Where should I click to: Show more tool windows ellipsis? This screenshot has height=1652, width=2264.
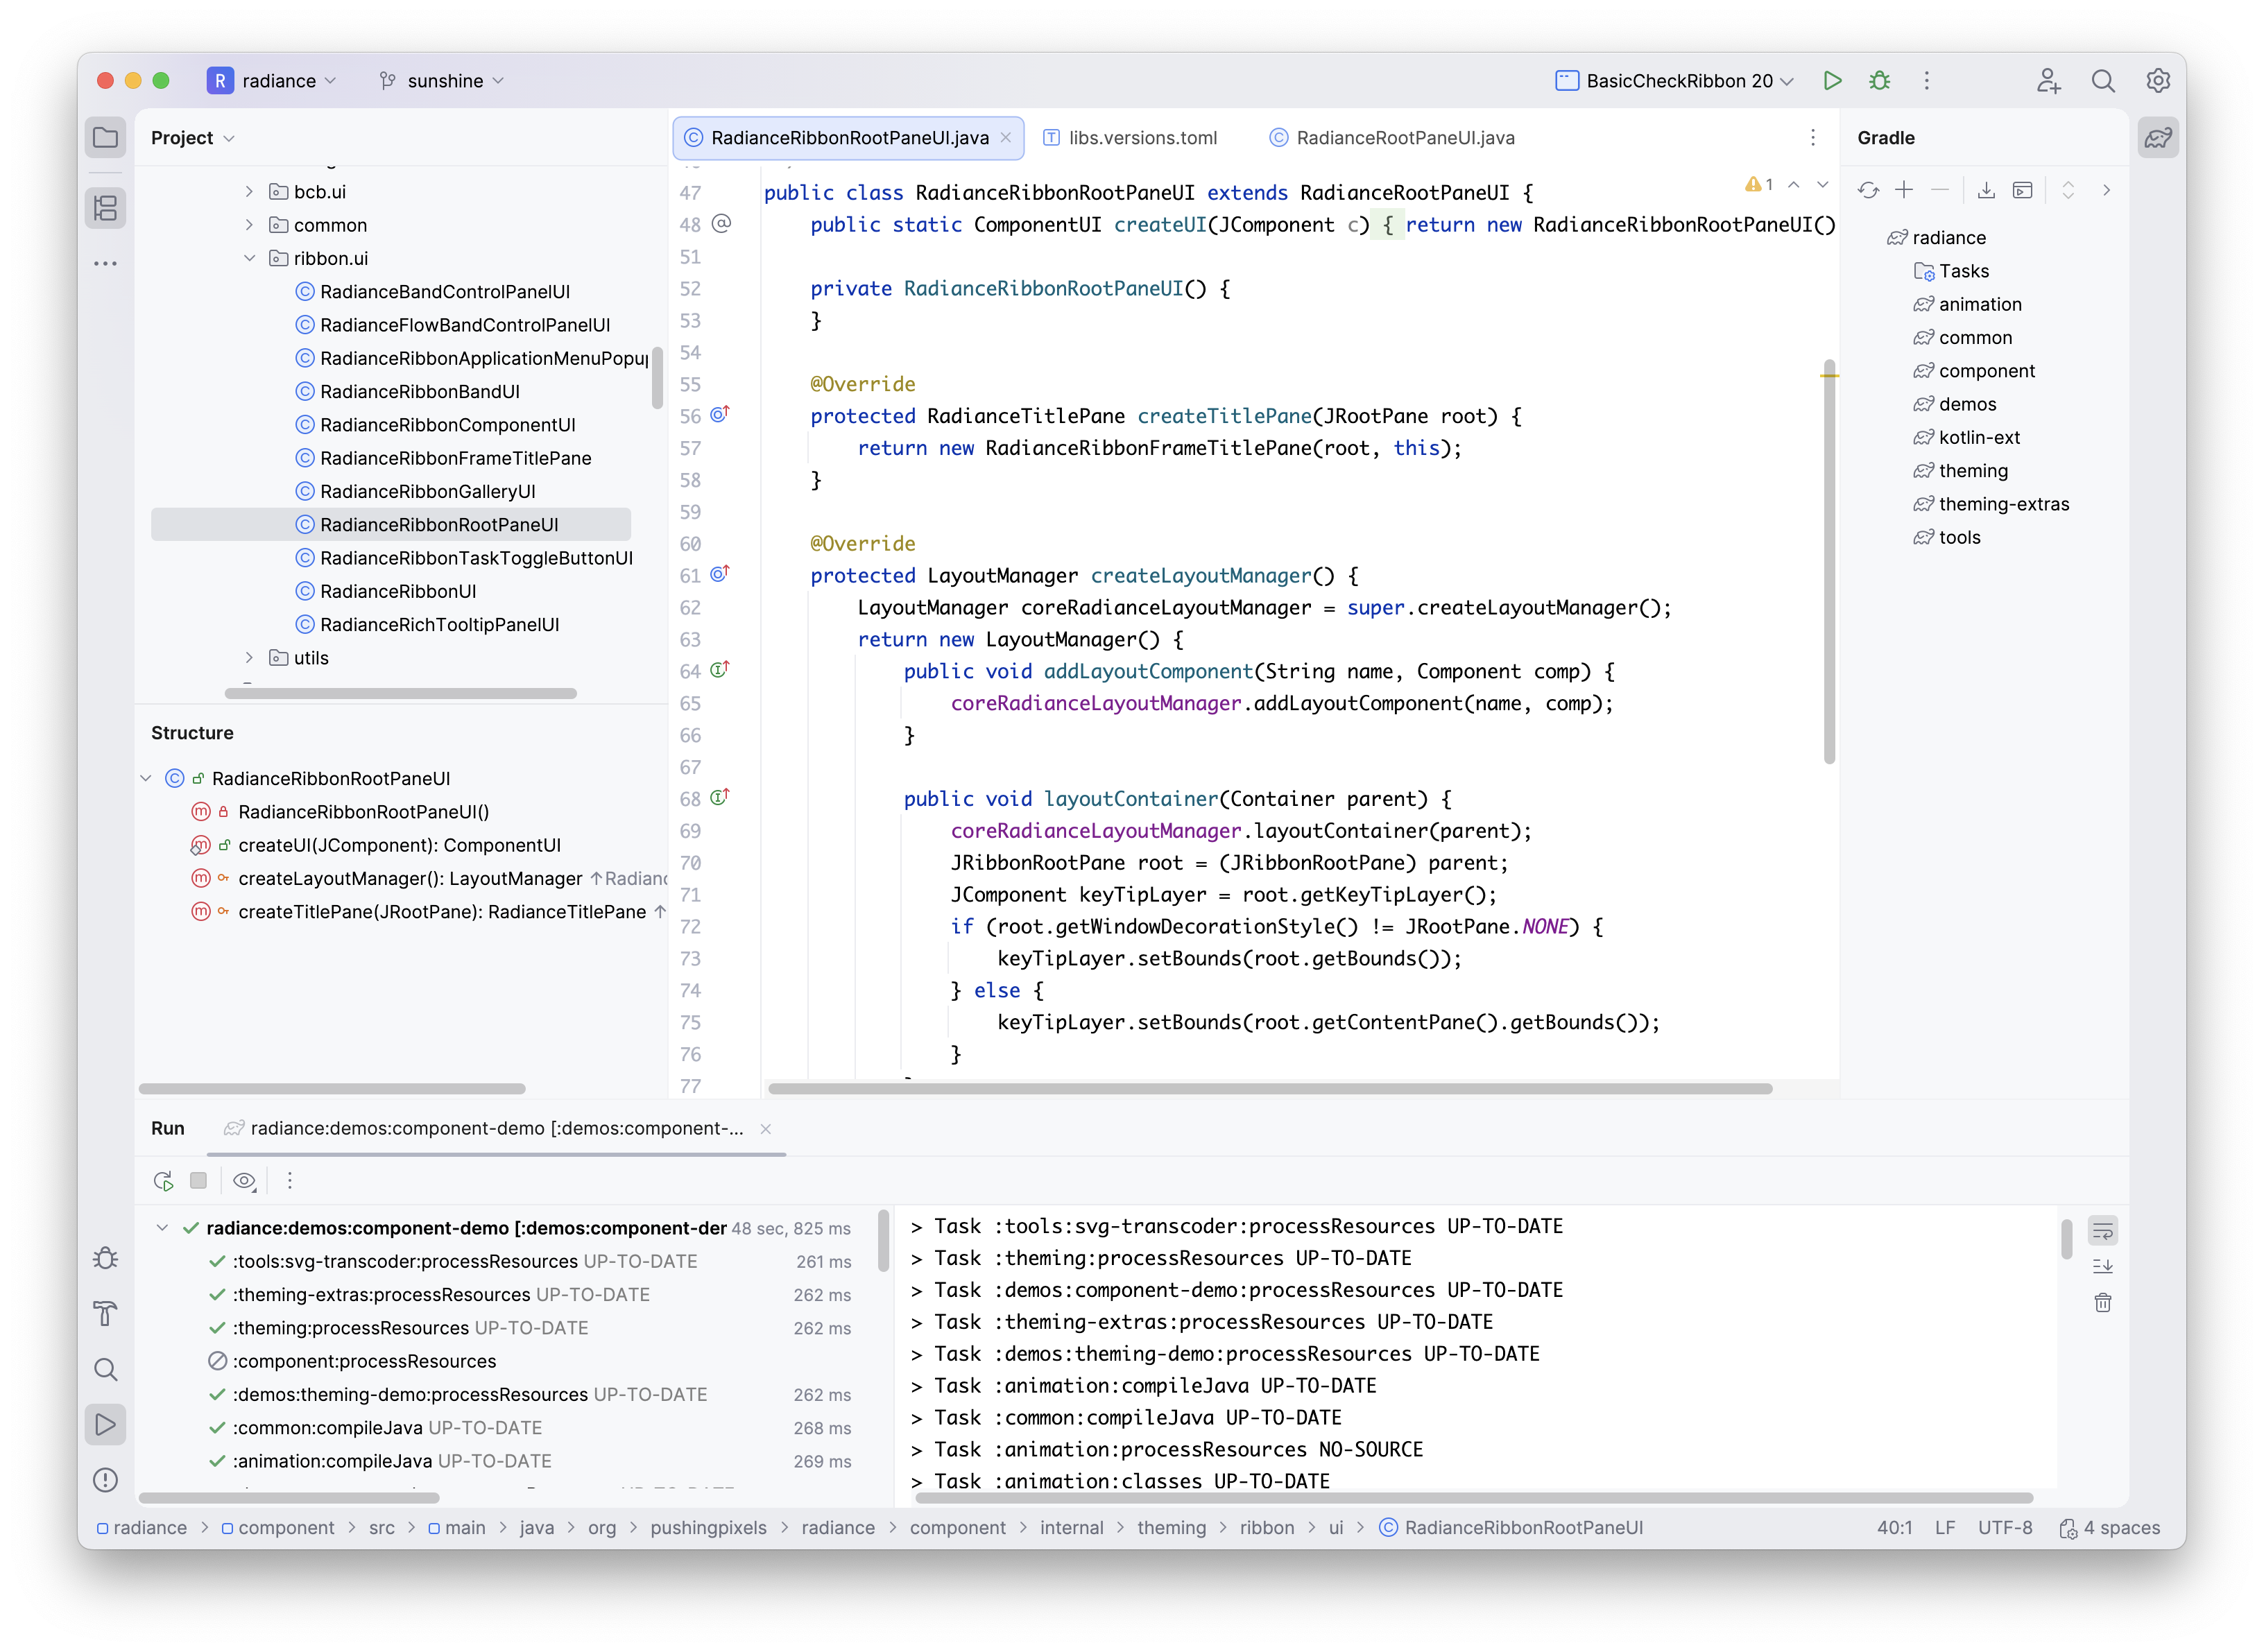(105, 264)
